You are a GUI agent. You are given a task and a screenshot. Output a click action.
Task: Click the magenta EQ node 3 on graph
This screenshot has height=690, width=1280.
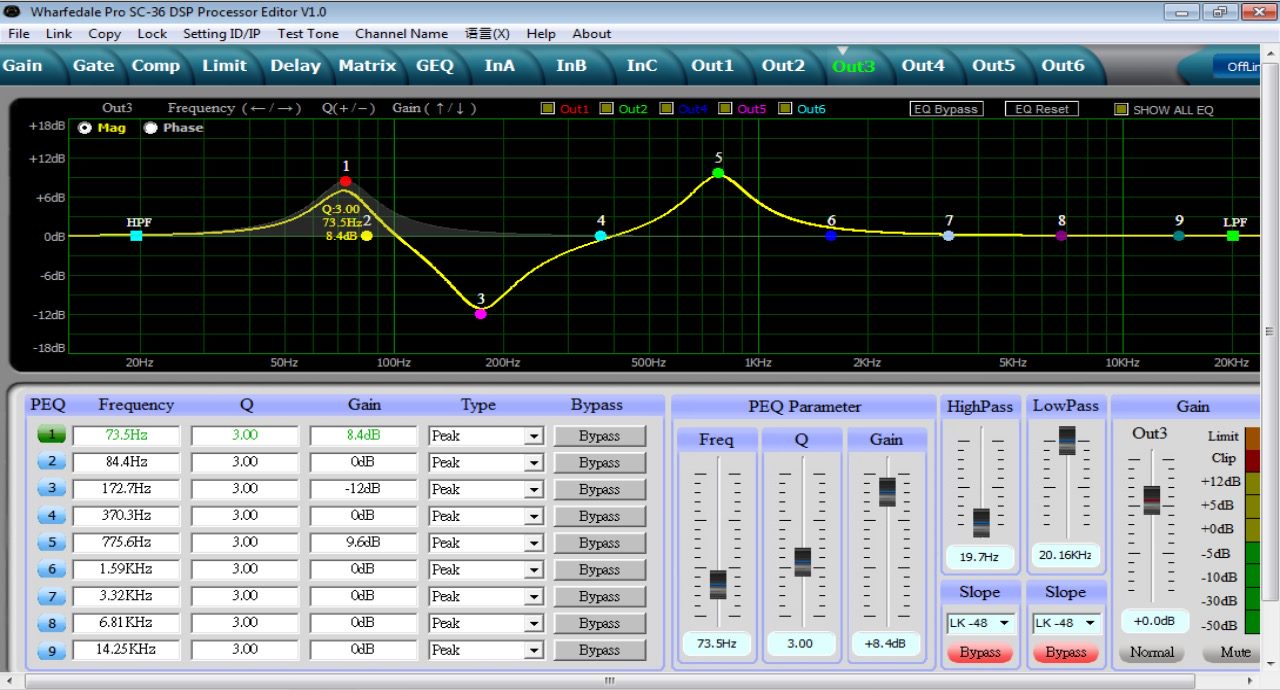tap(481, 314)
